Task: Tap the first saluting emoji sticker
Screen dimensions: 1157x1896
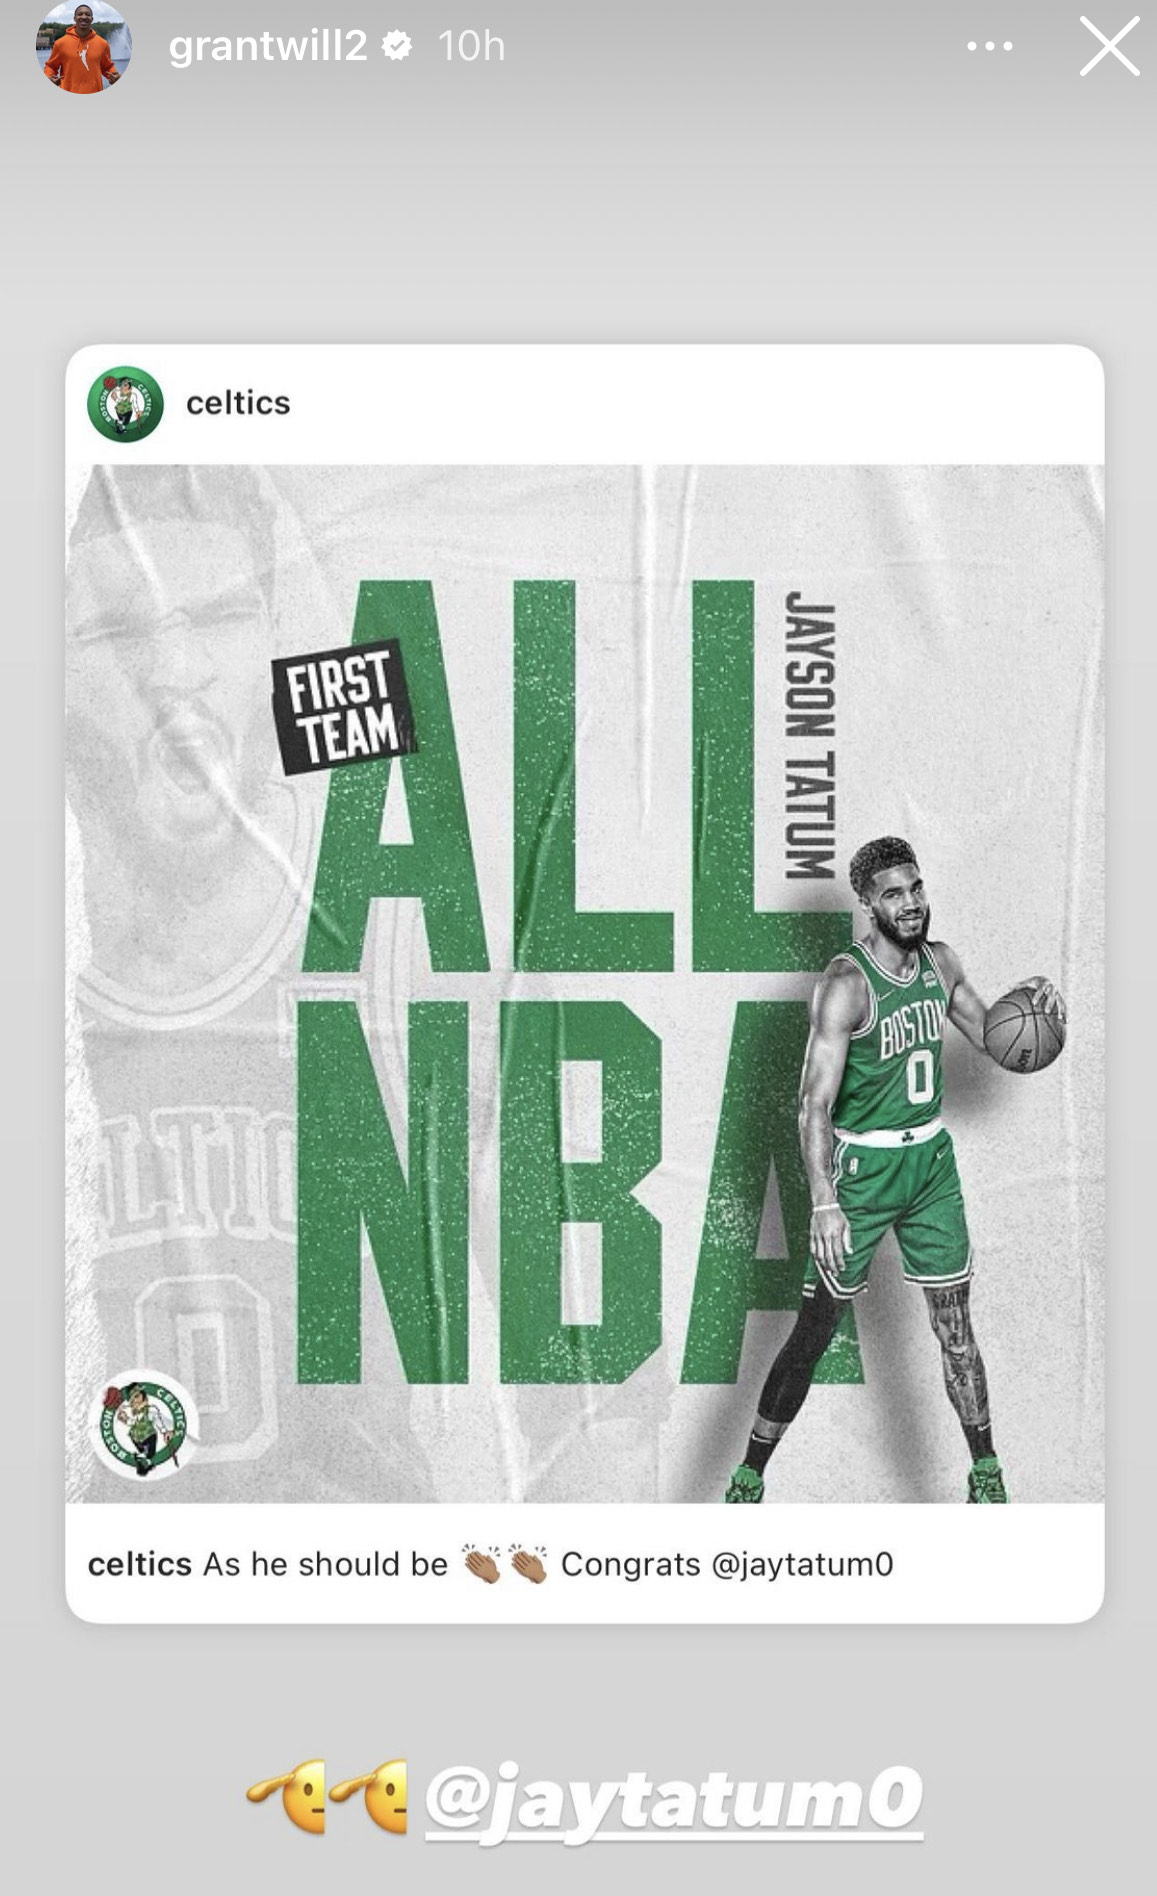Action: pyautogui.click(x=288, y=1796)
